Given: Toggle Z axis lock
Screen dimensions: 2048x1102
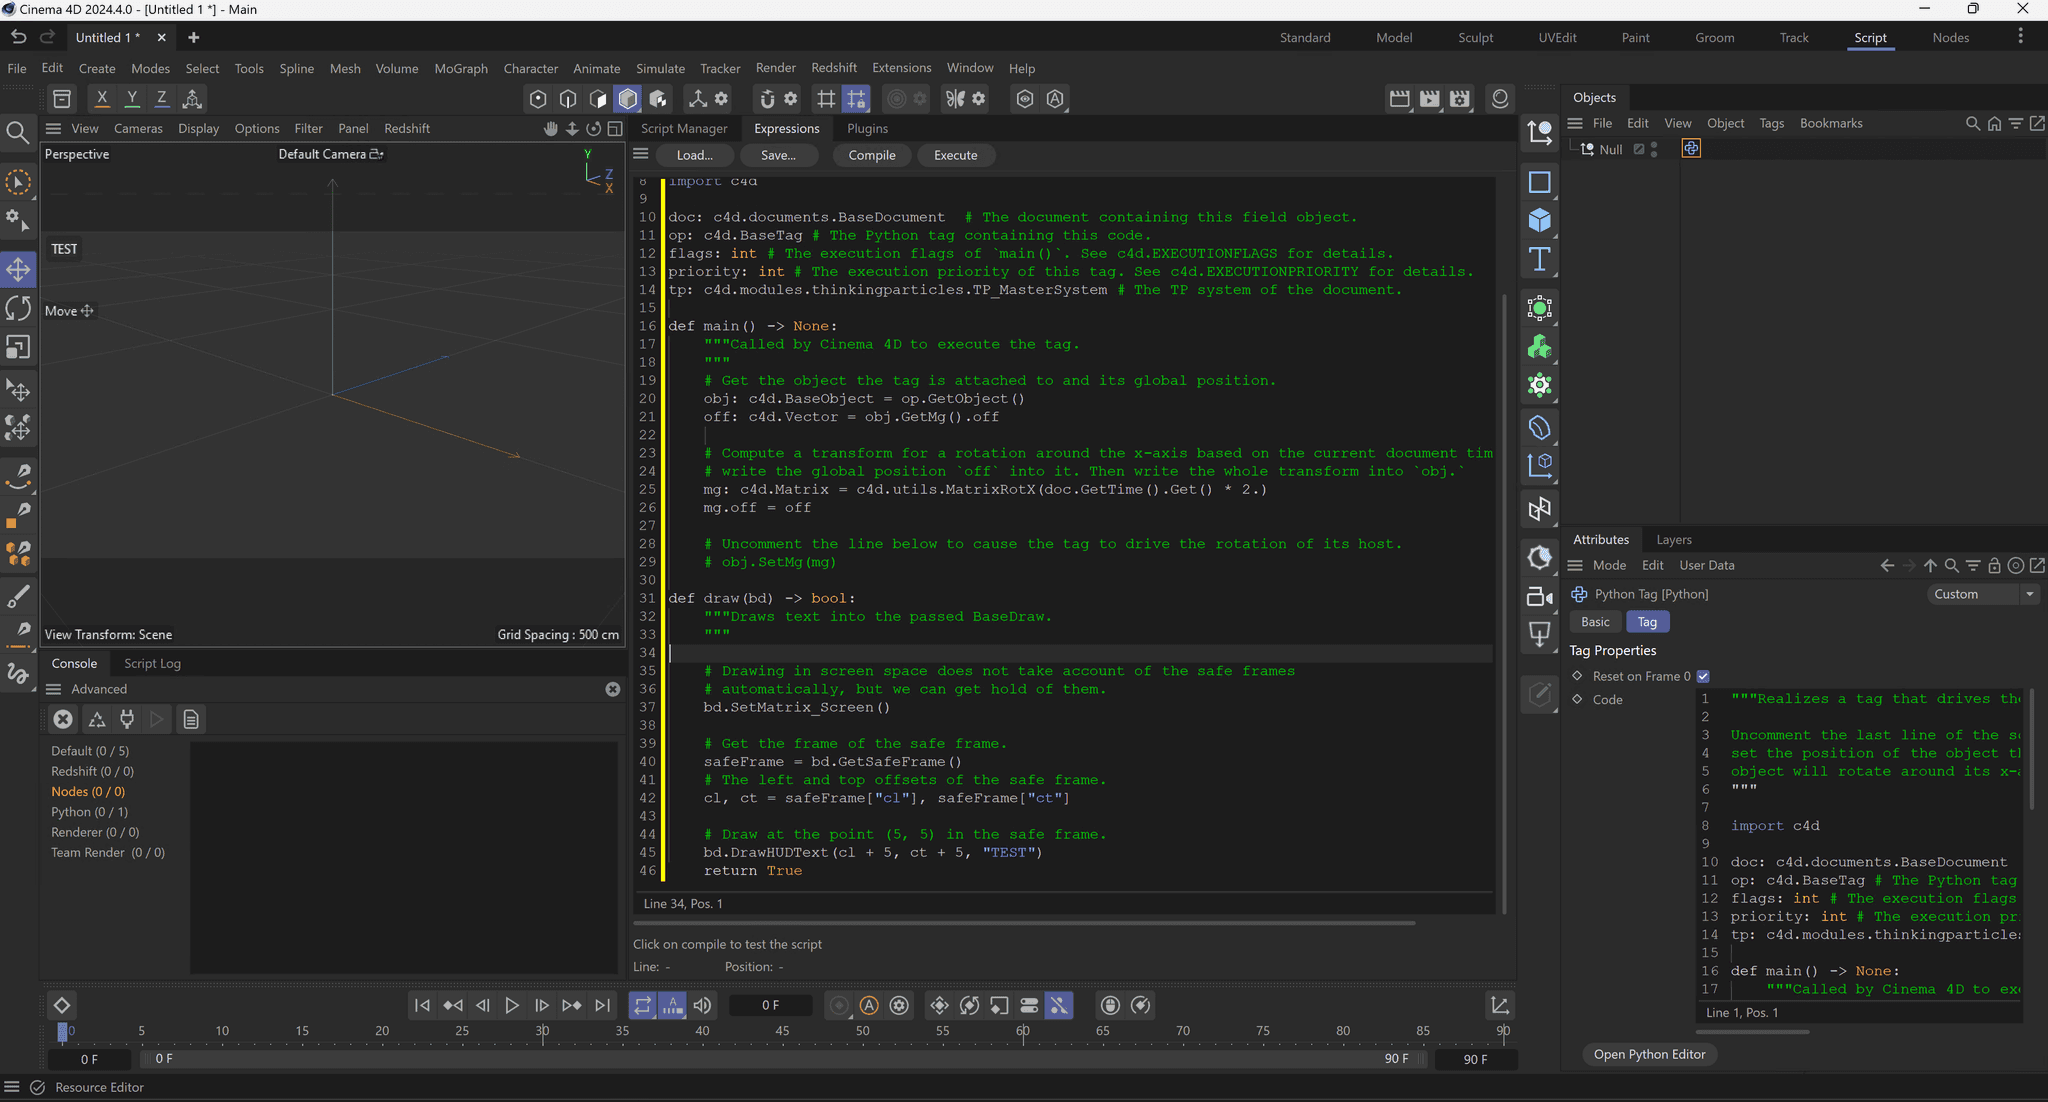Looking at the screenshot, I should click(161, 98).
